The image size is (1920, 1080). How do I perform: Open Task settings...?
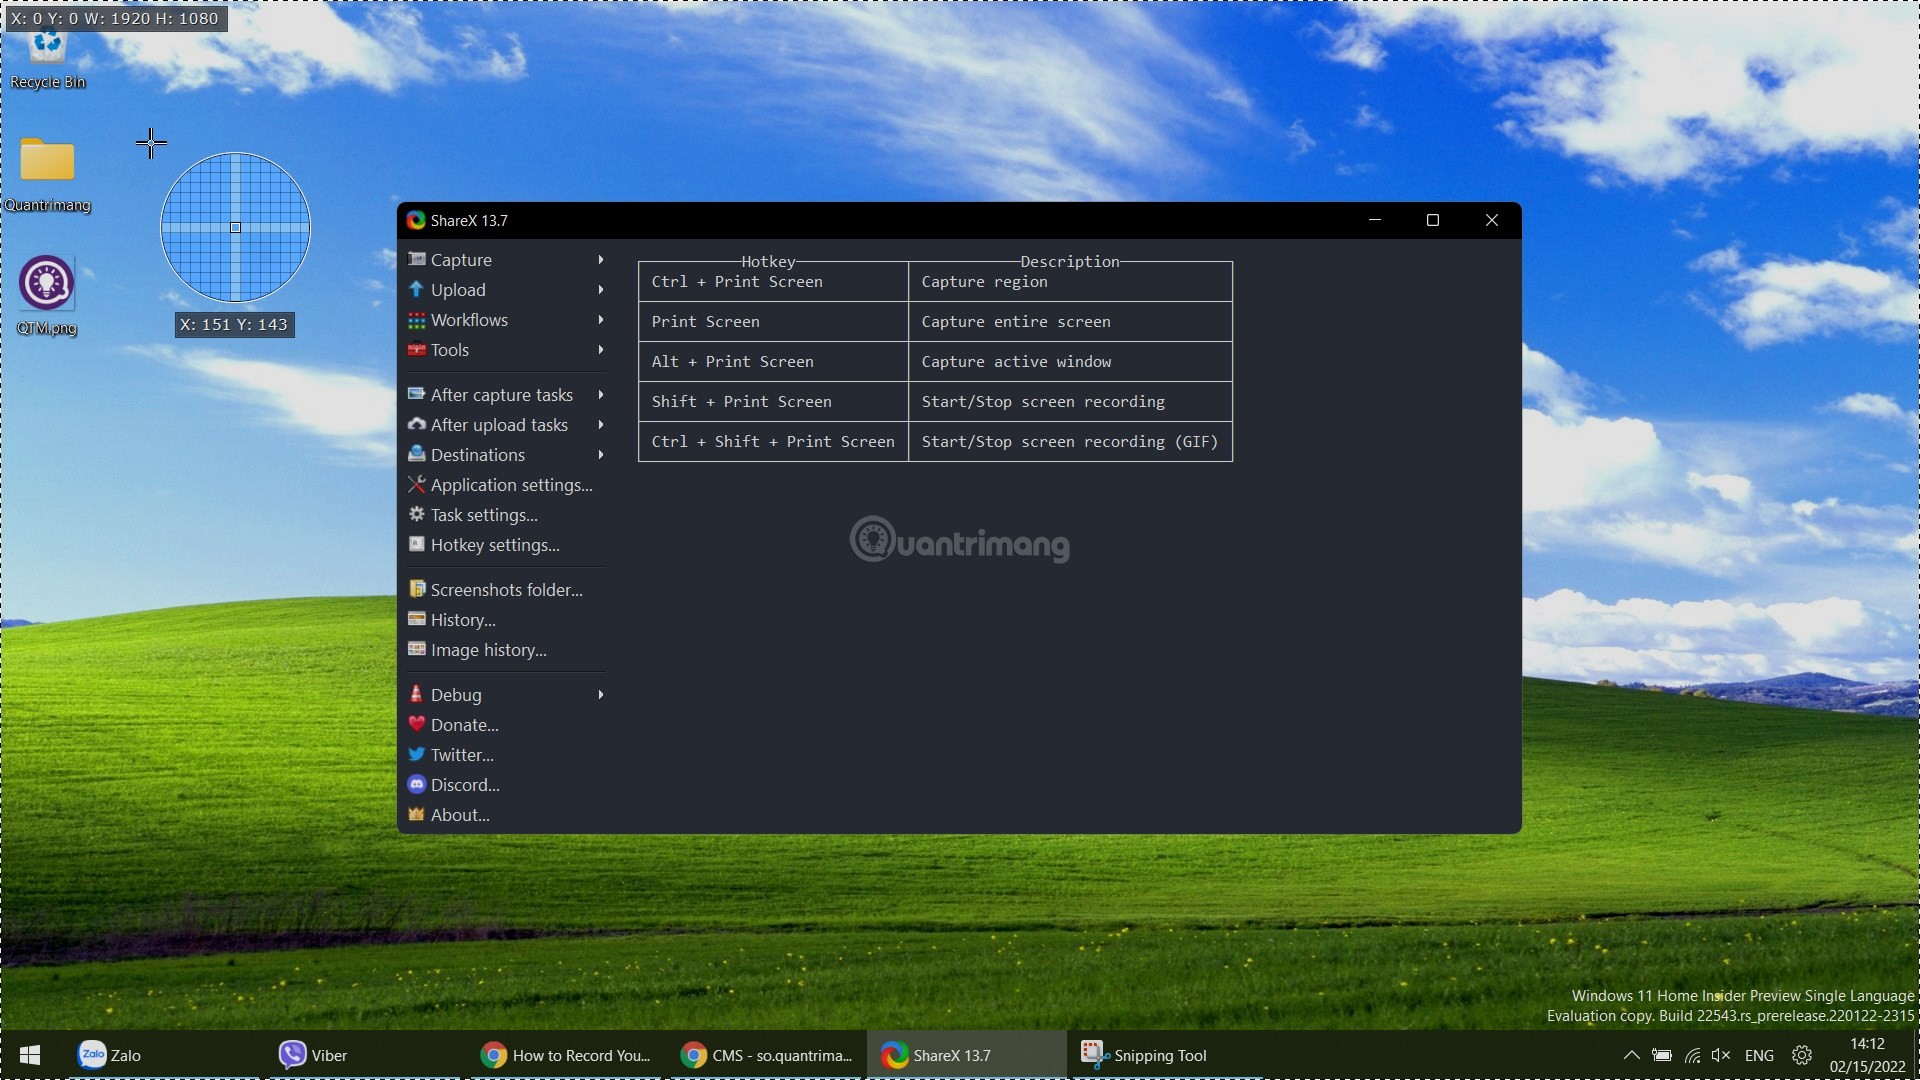tap(483, 515)
